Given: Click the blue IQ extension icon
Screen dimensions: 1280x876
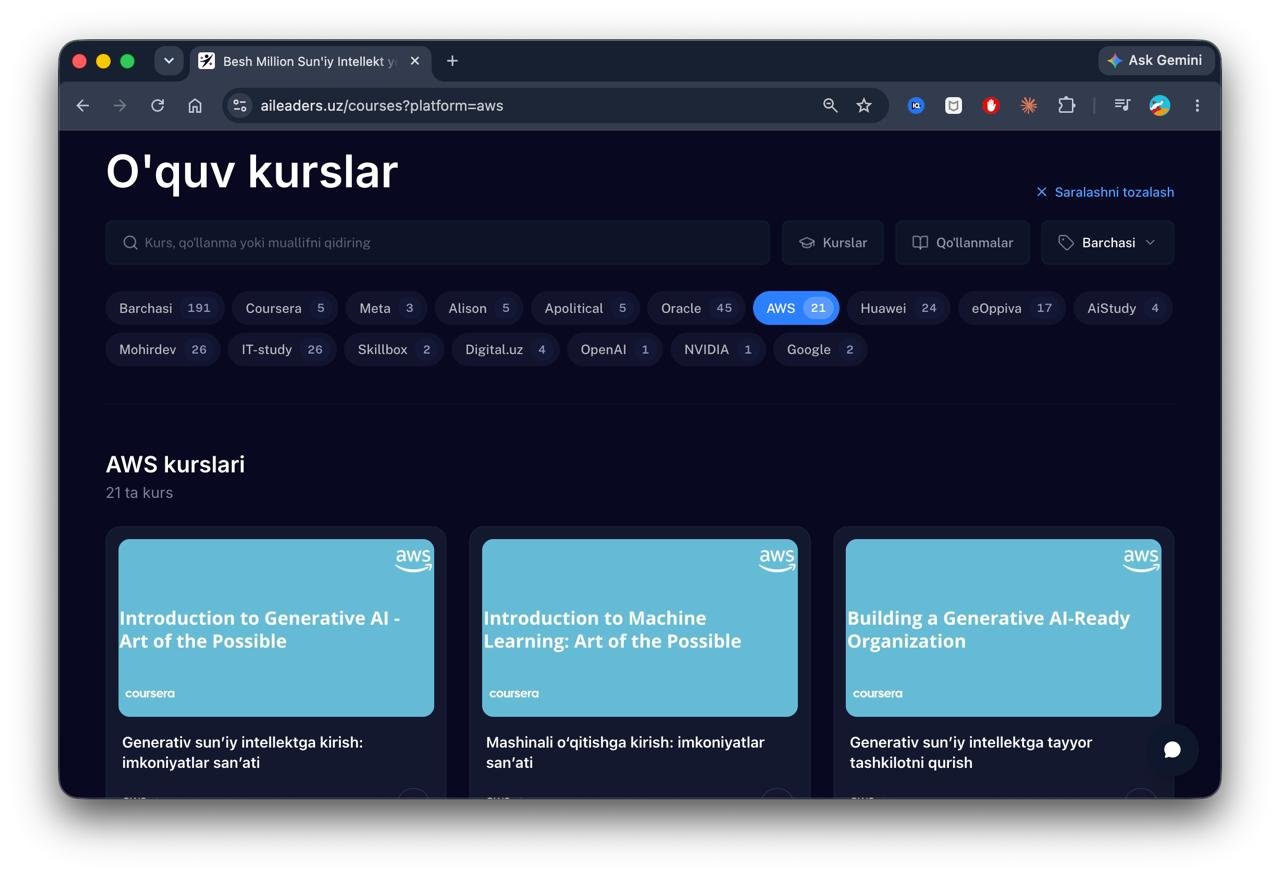Looking at the screenshot, I should tap(916, 105).
